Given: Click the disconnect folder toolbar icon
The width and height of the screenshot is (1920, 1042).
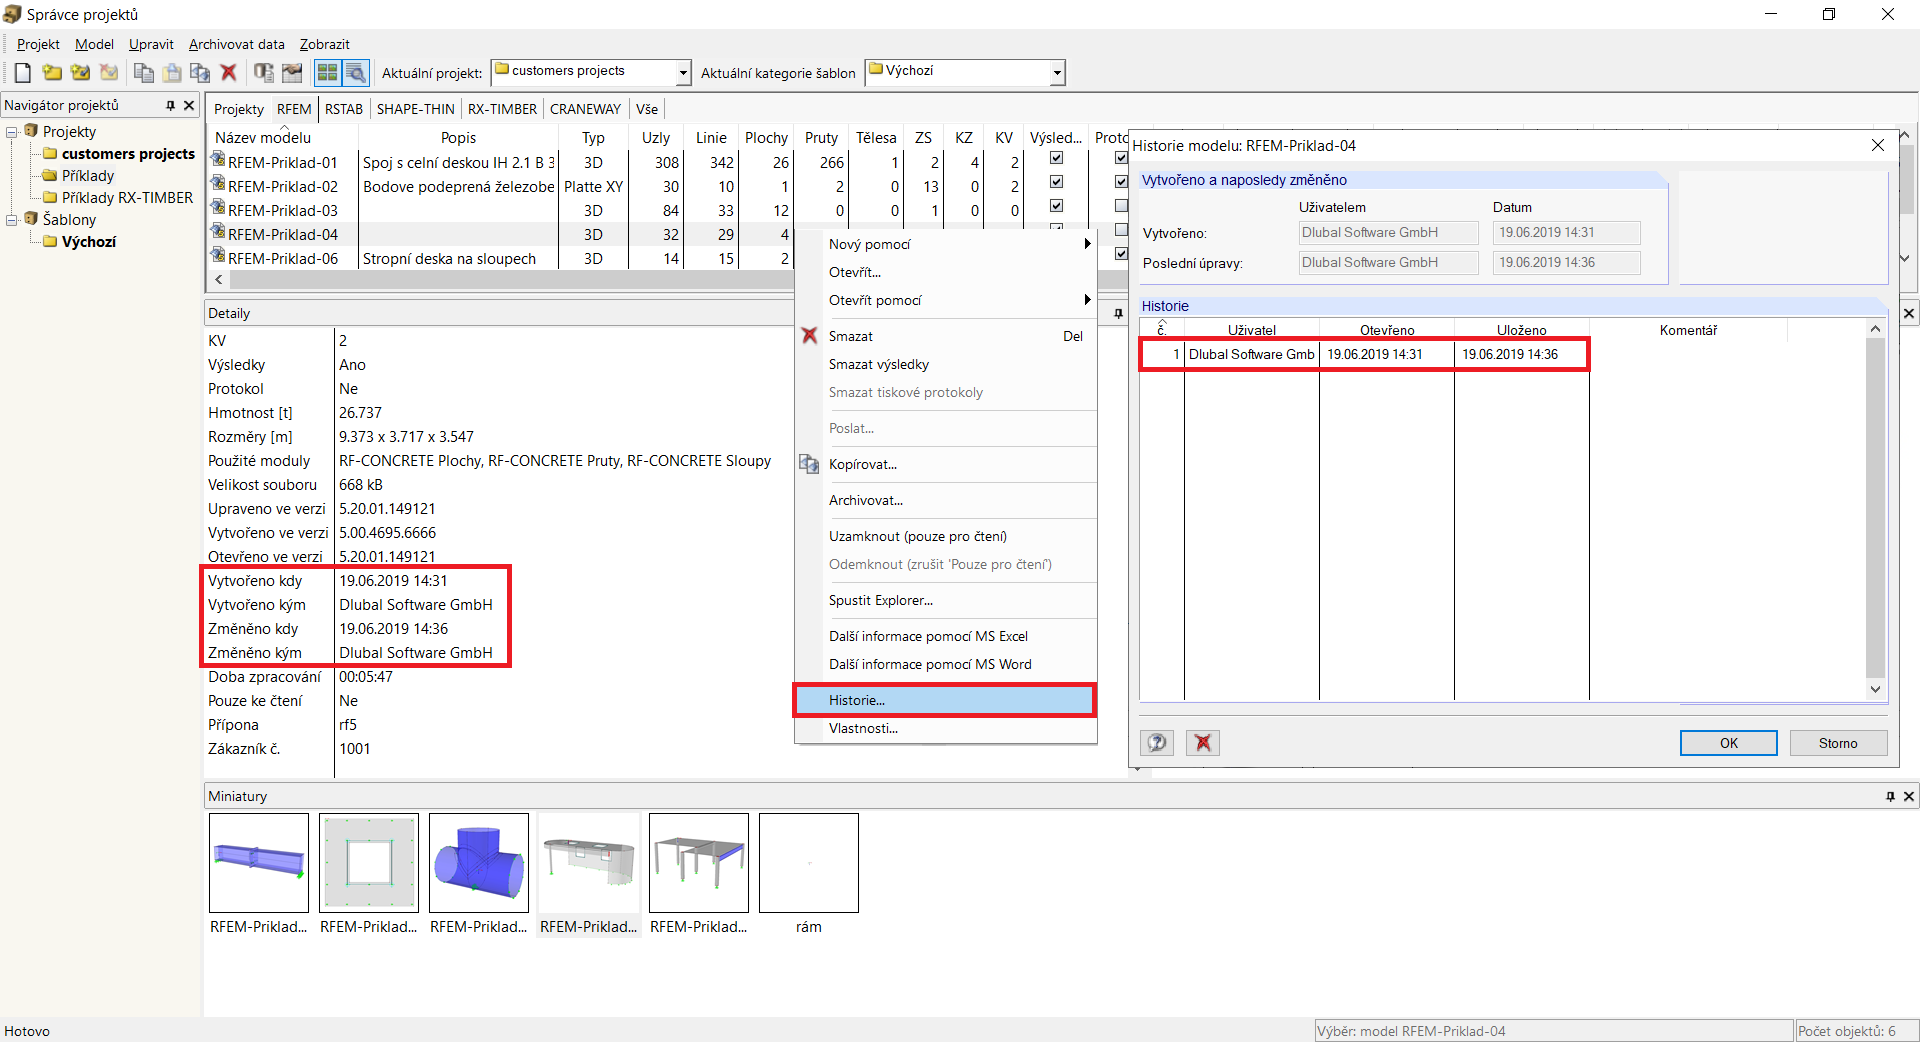Looking at the screenshot, I should [x=109, y=72].
